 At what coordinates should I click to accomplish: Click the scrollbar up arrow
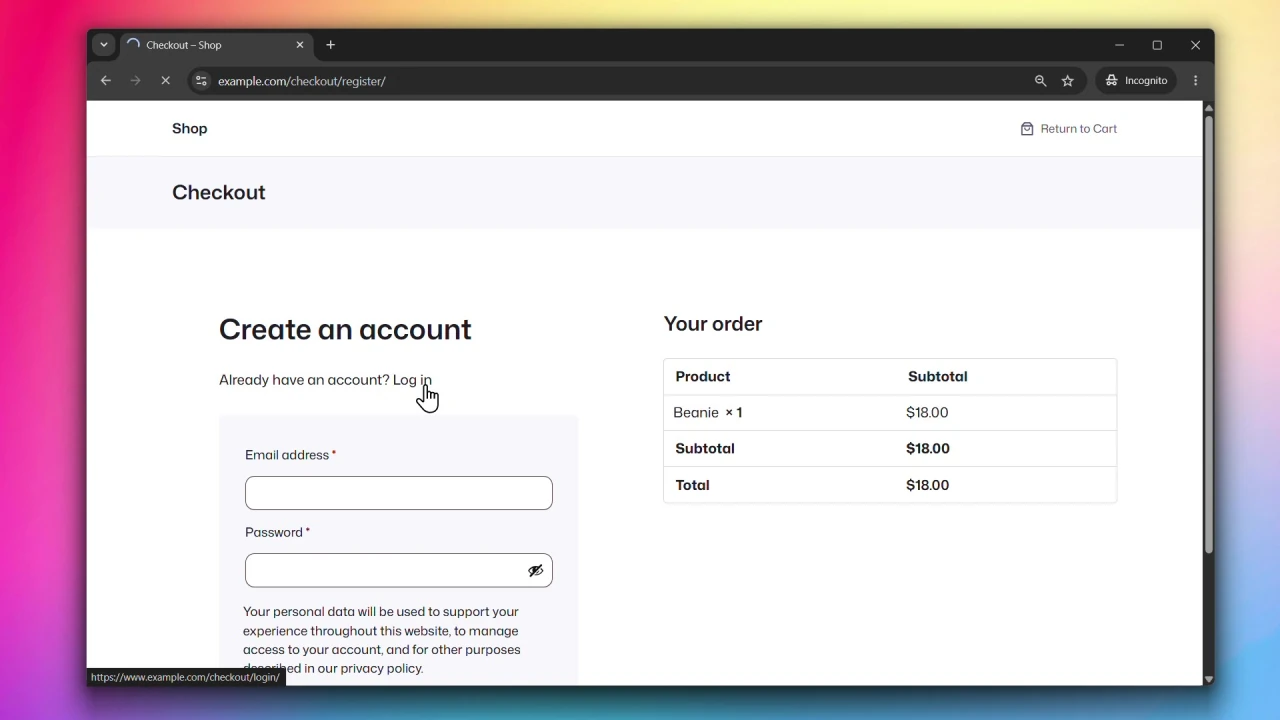click(x=1208, y=107)
